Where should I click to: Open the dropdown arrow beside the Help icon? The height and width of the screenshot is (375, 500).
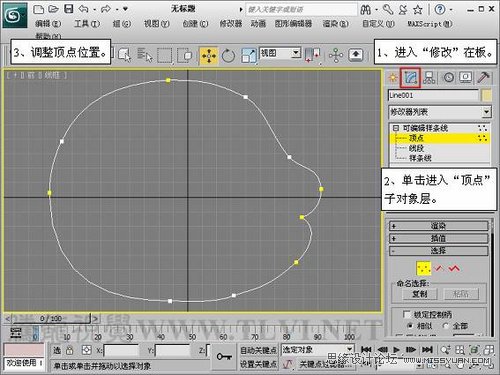point(451,10)
